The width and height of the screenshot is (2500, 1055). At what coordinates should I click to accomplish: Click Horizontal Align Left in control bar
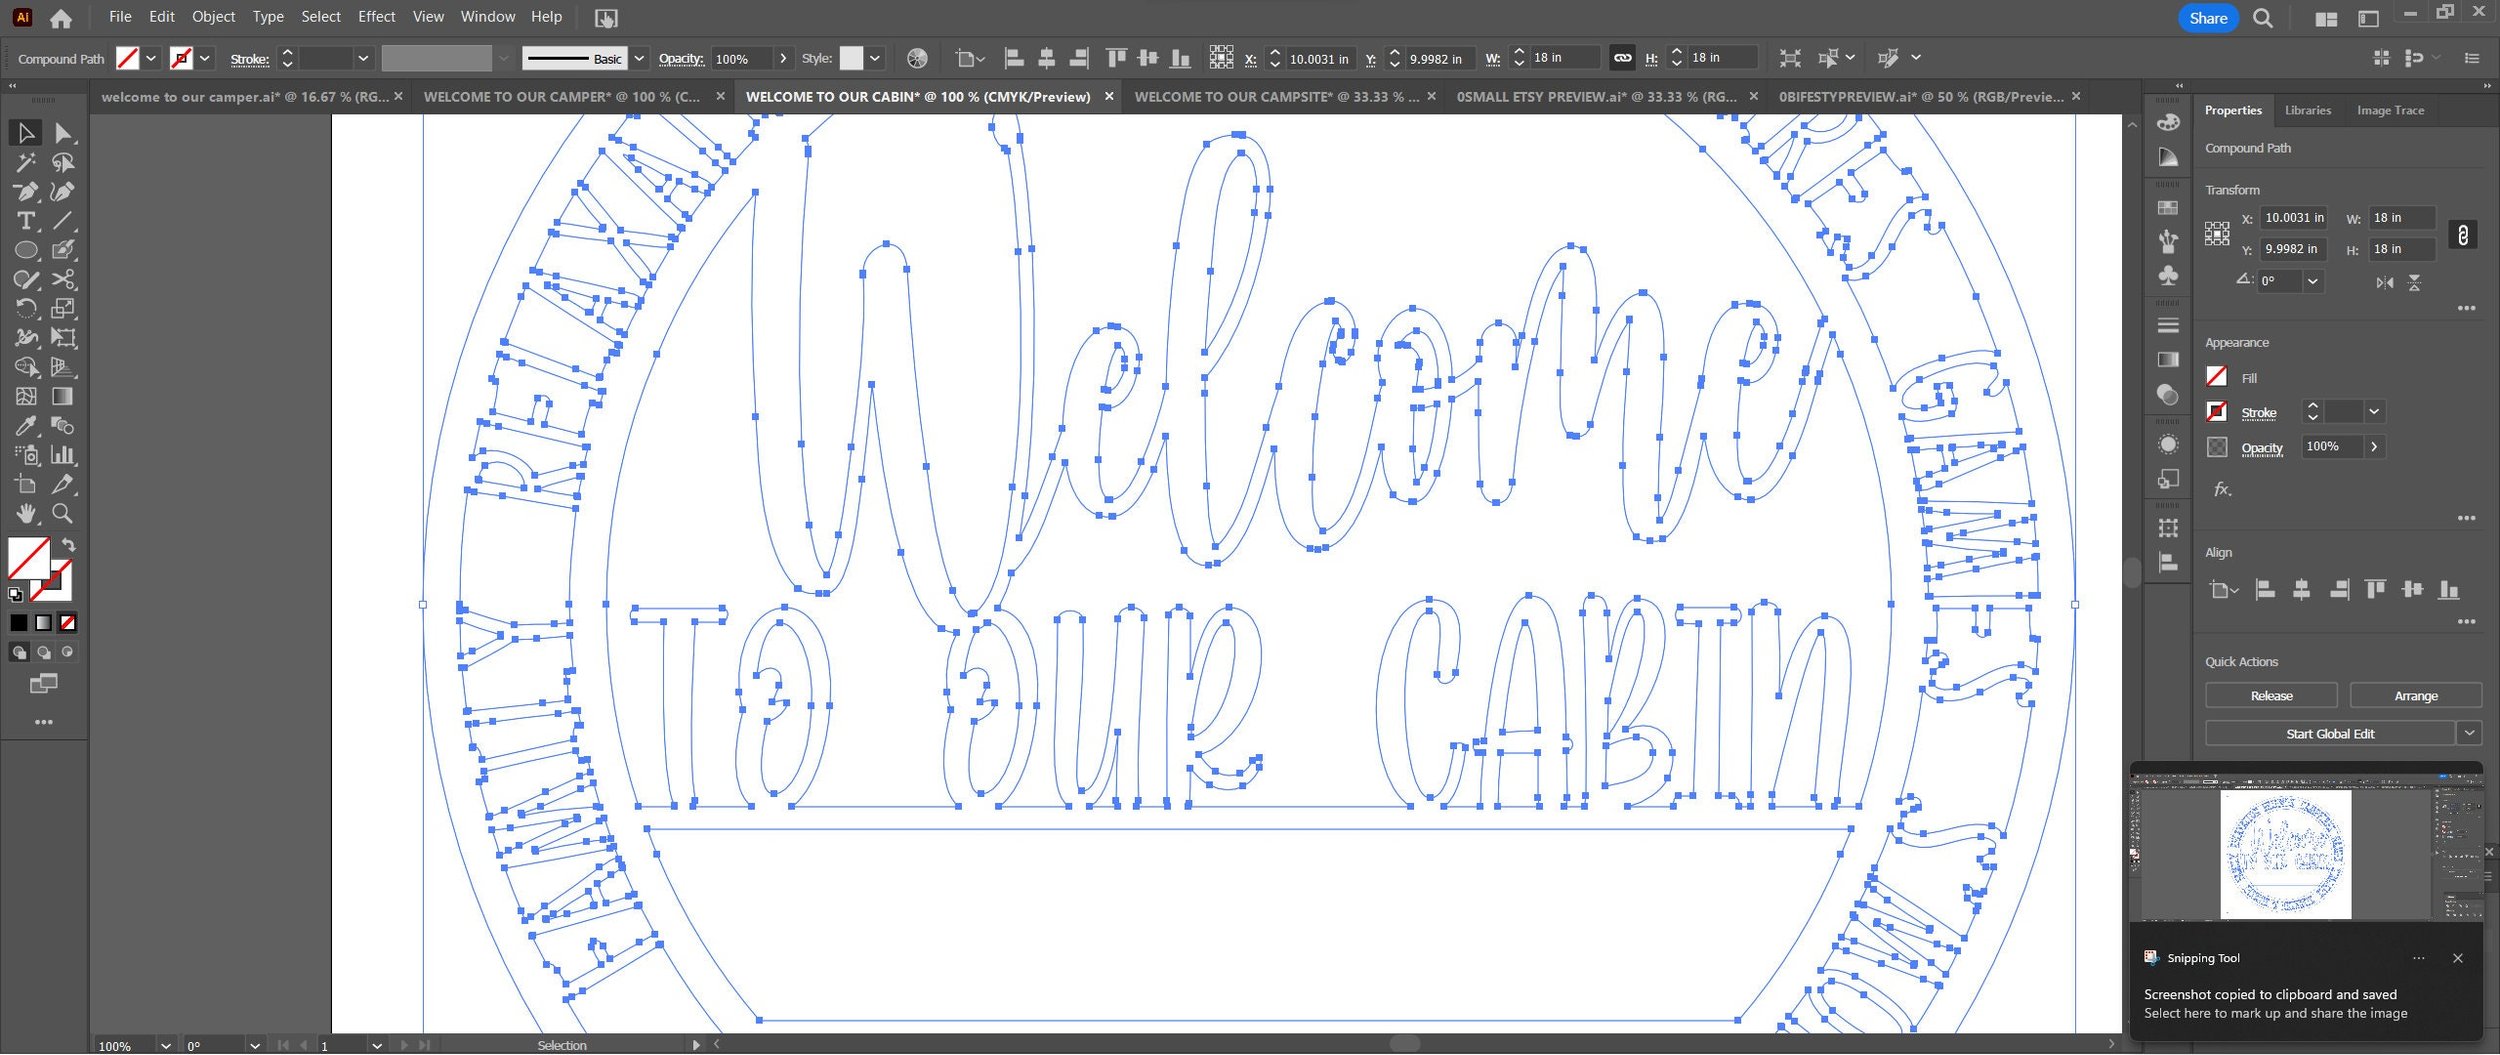1014,58
